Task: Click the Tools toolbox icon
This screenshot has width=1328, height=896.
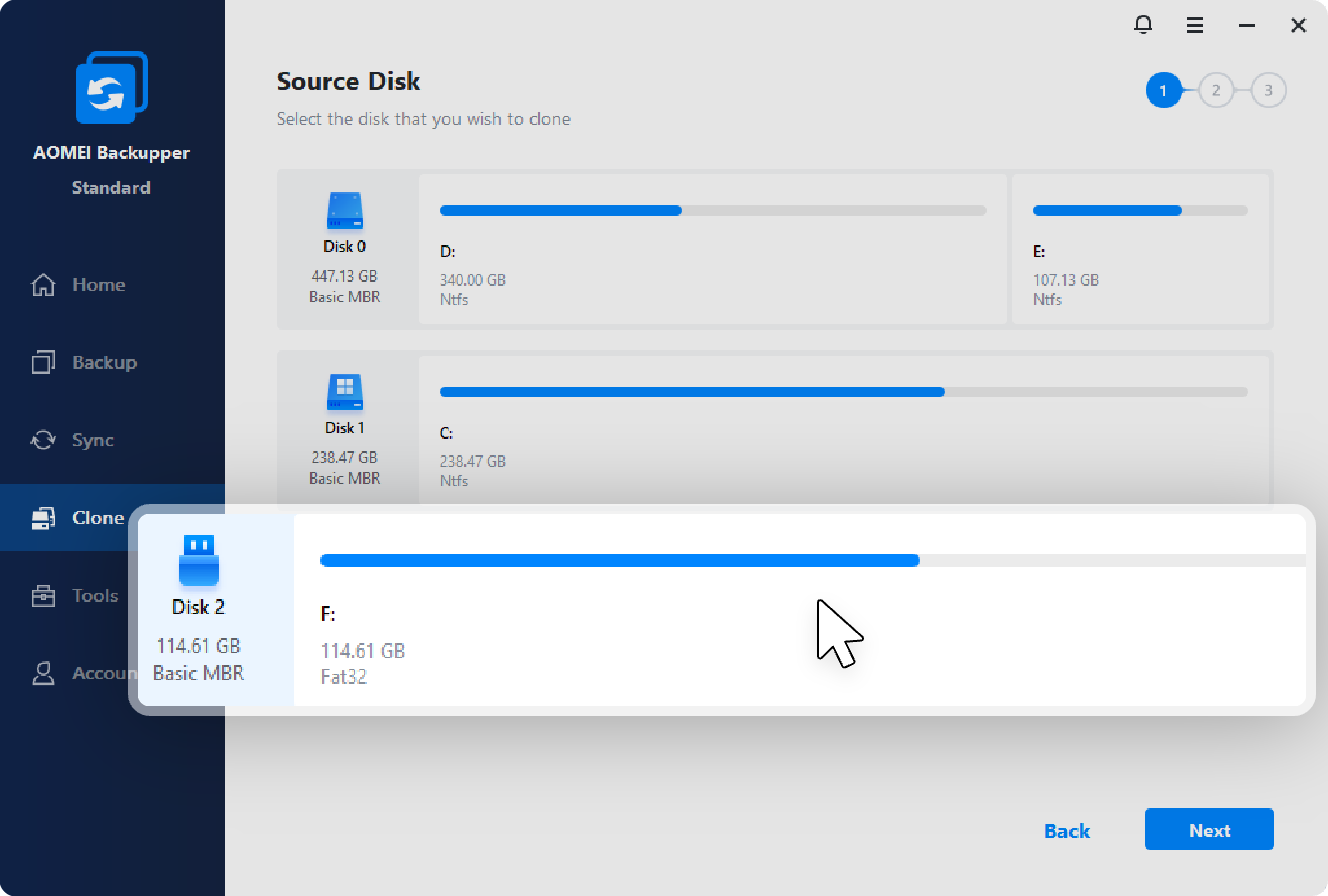Action: coord(43,596)
